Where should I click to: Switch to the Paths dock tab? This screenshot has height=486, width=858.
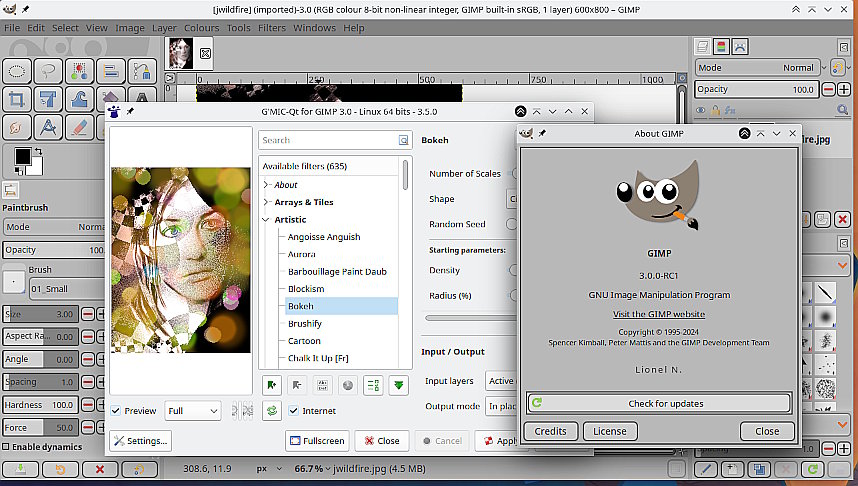point(740,47)
